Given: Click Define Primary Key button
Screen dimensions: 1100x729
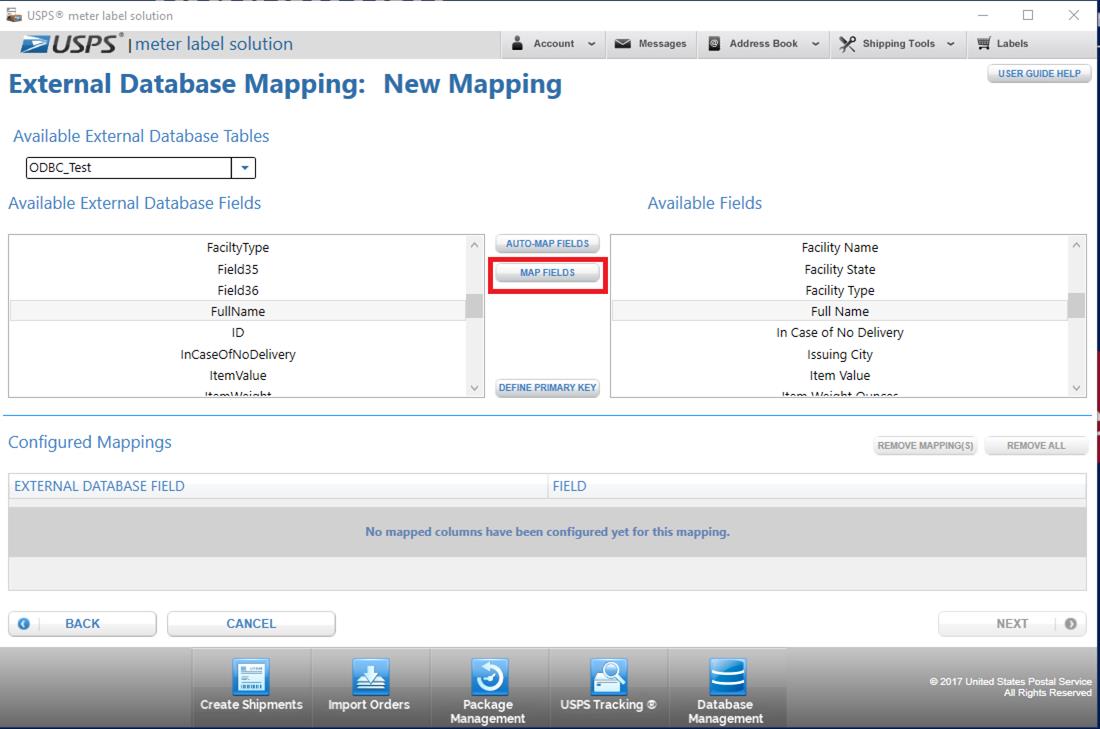Looking at the screenshot, I should click(547, 388).
